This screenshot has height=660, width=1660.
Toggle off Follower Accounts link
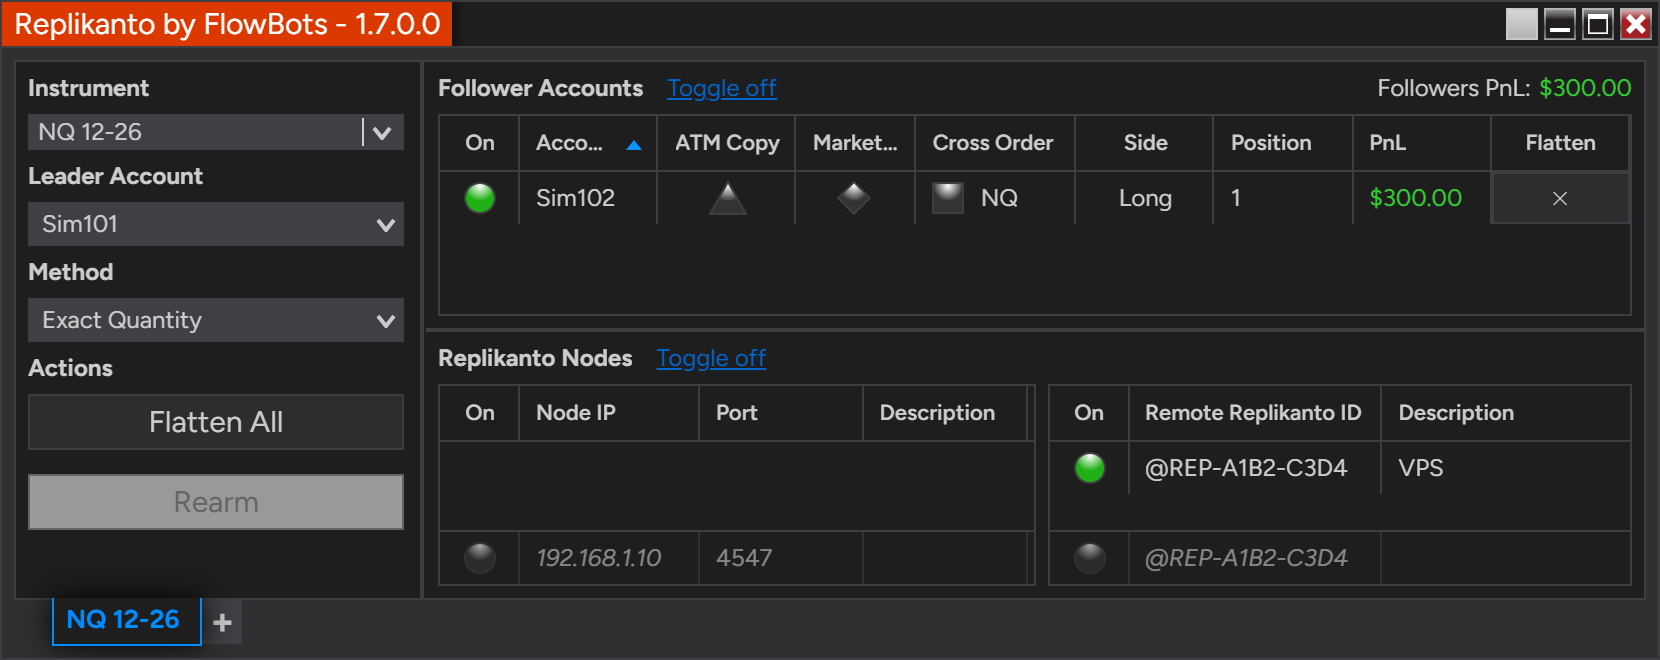(722, 88)
